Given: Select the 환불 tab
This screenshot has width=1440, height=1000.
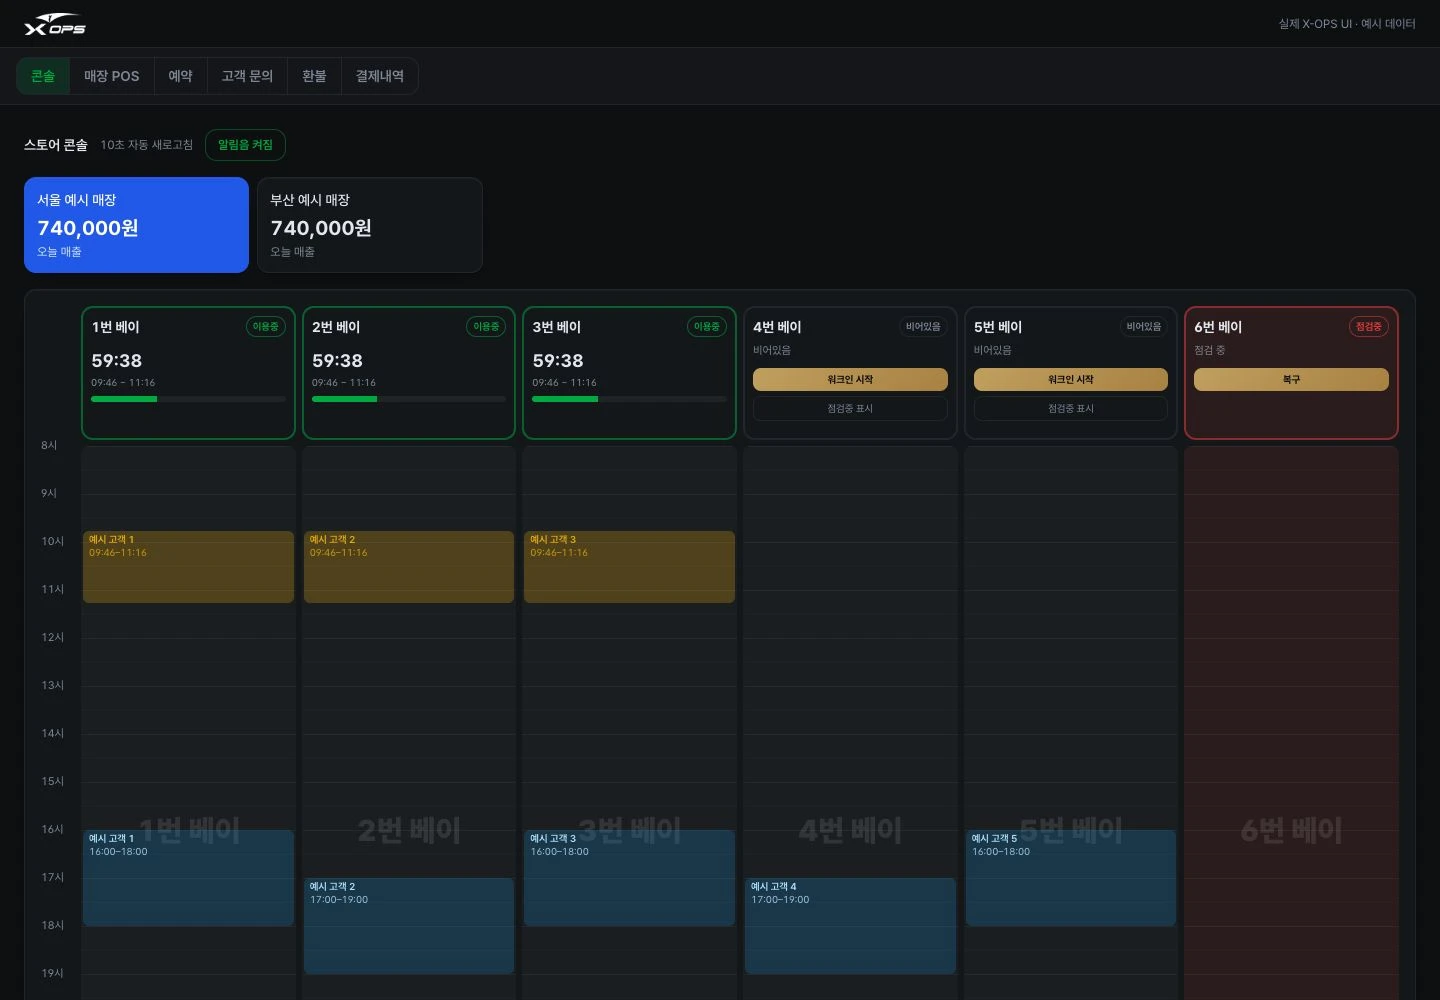Looking at the screenshot, I should click(314, 76).
